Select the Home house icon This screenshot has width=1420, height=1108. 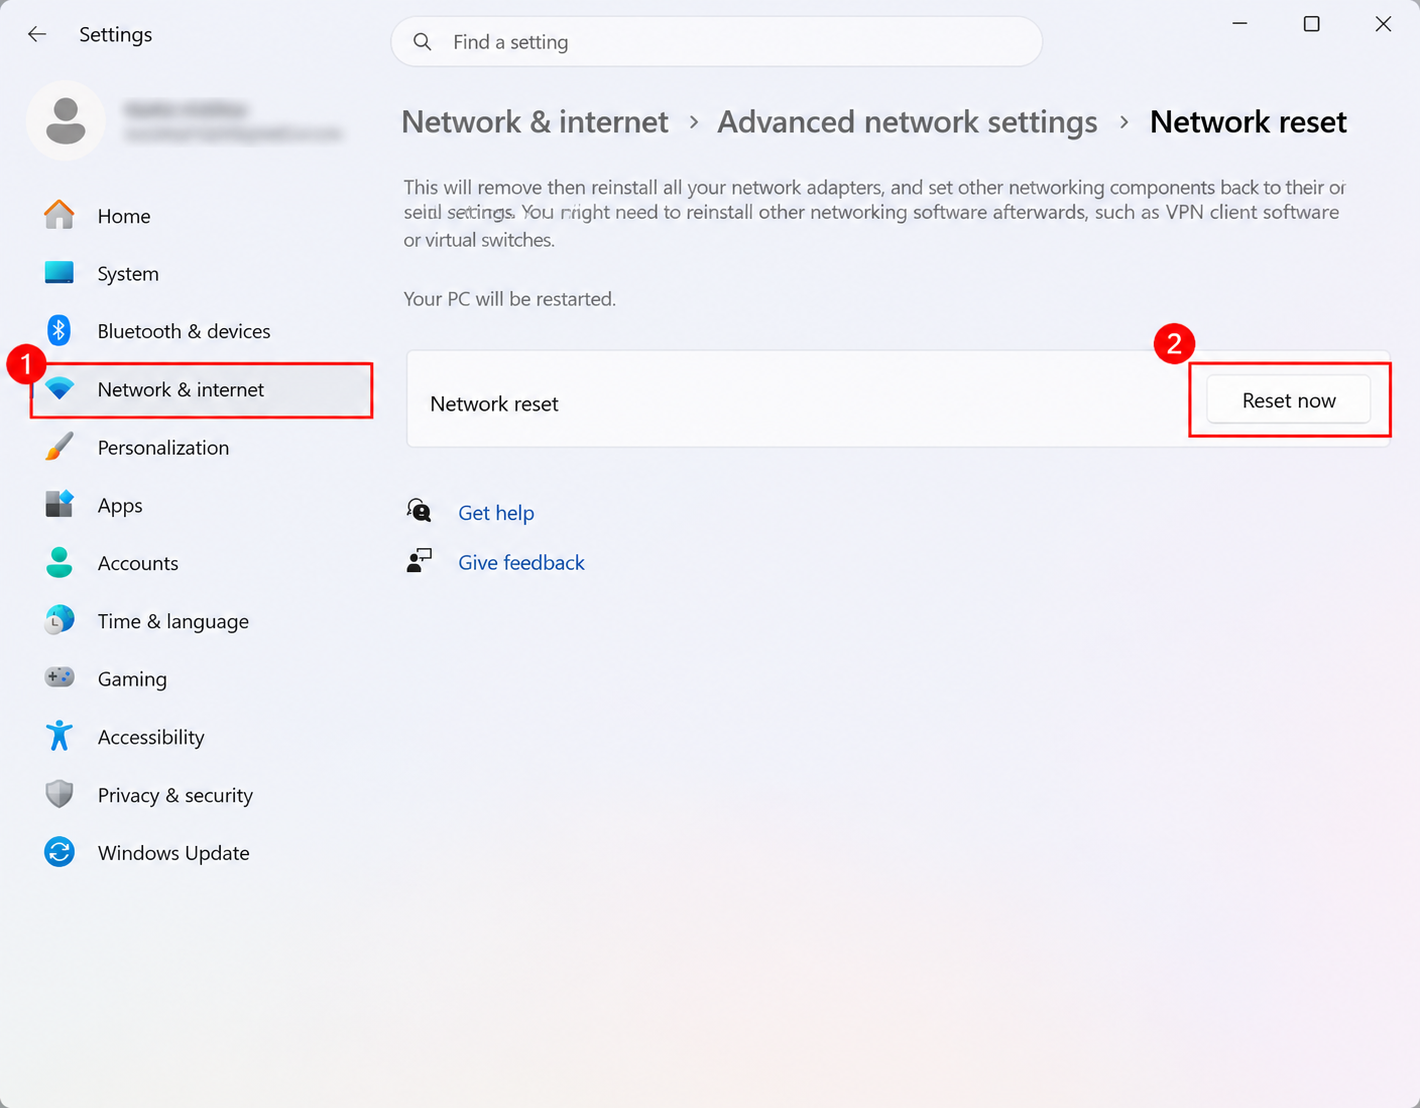tap(59, 215)
